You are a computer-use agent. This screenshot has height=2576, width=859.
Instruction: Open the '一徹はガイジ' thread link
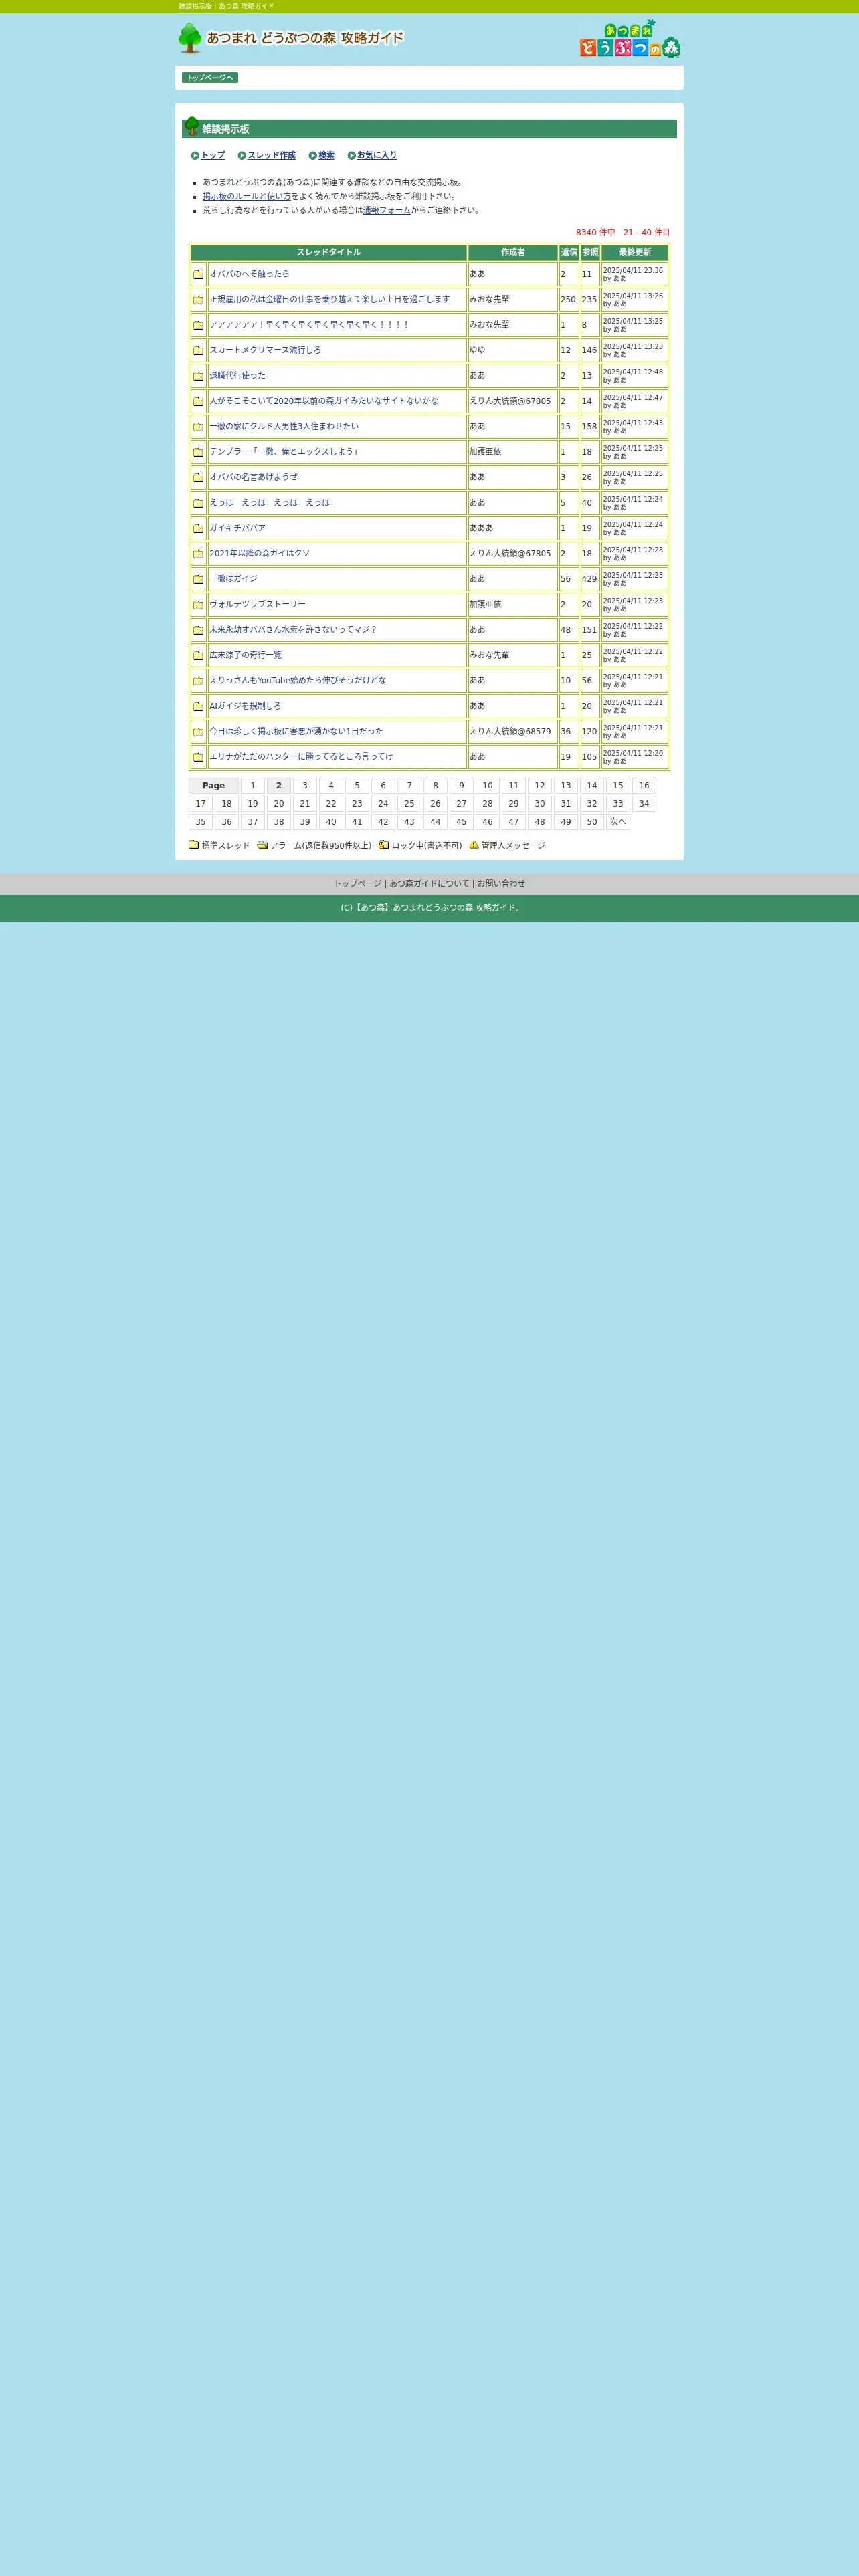pyautogui.click(x=233, y=579)
